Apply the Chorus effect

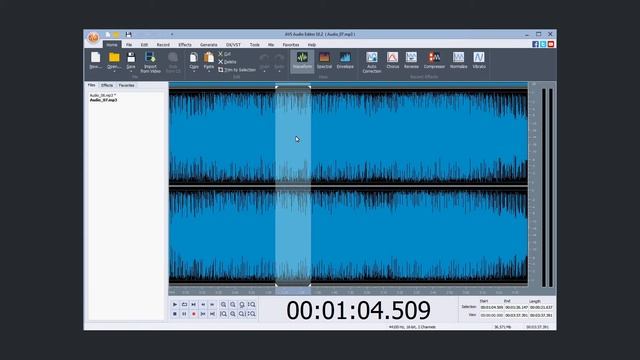click(393, 60)
